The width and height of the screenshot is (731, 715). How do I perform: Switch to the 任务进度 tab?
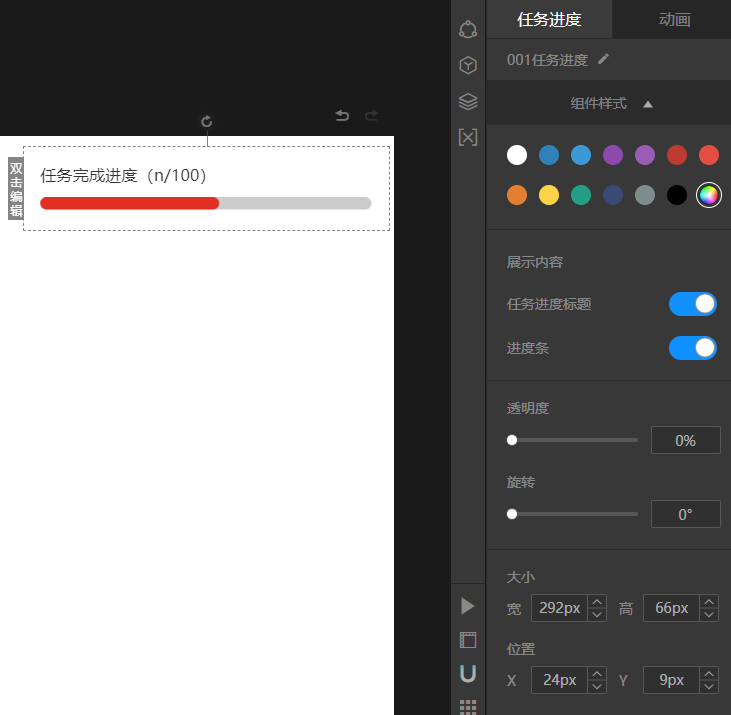pyautogui.click(x=549, y=20)
